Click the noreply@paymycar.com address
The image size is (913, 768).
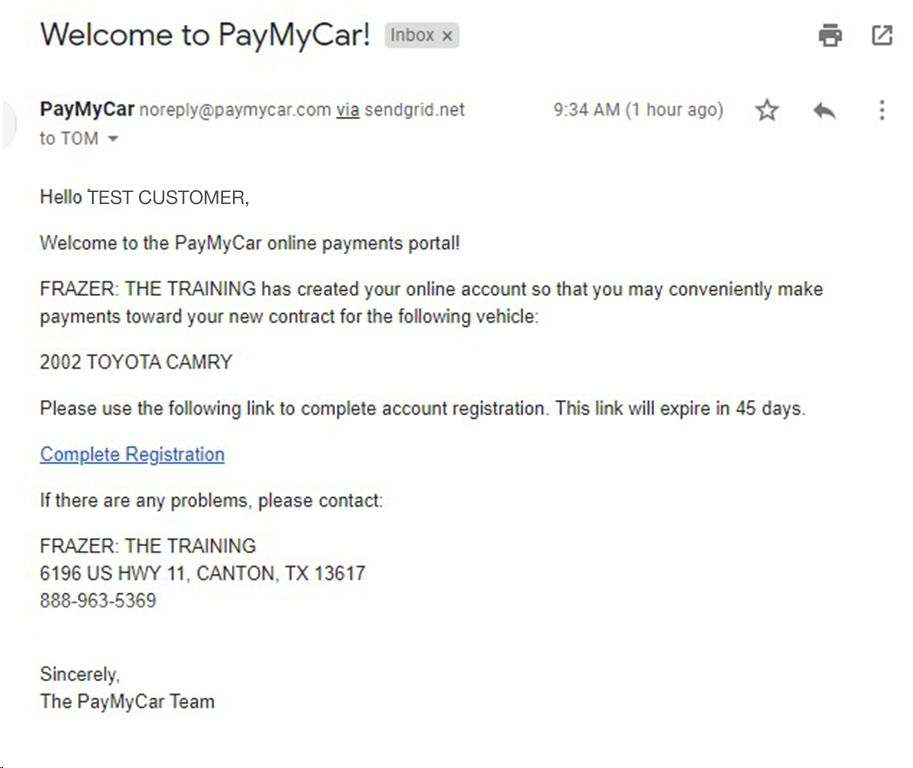click(x=235, y=109)
